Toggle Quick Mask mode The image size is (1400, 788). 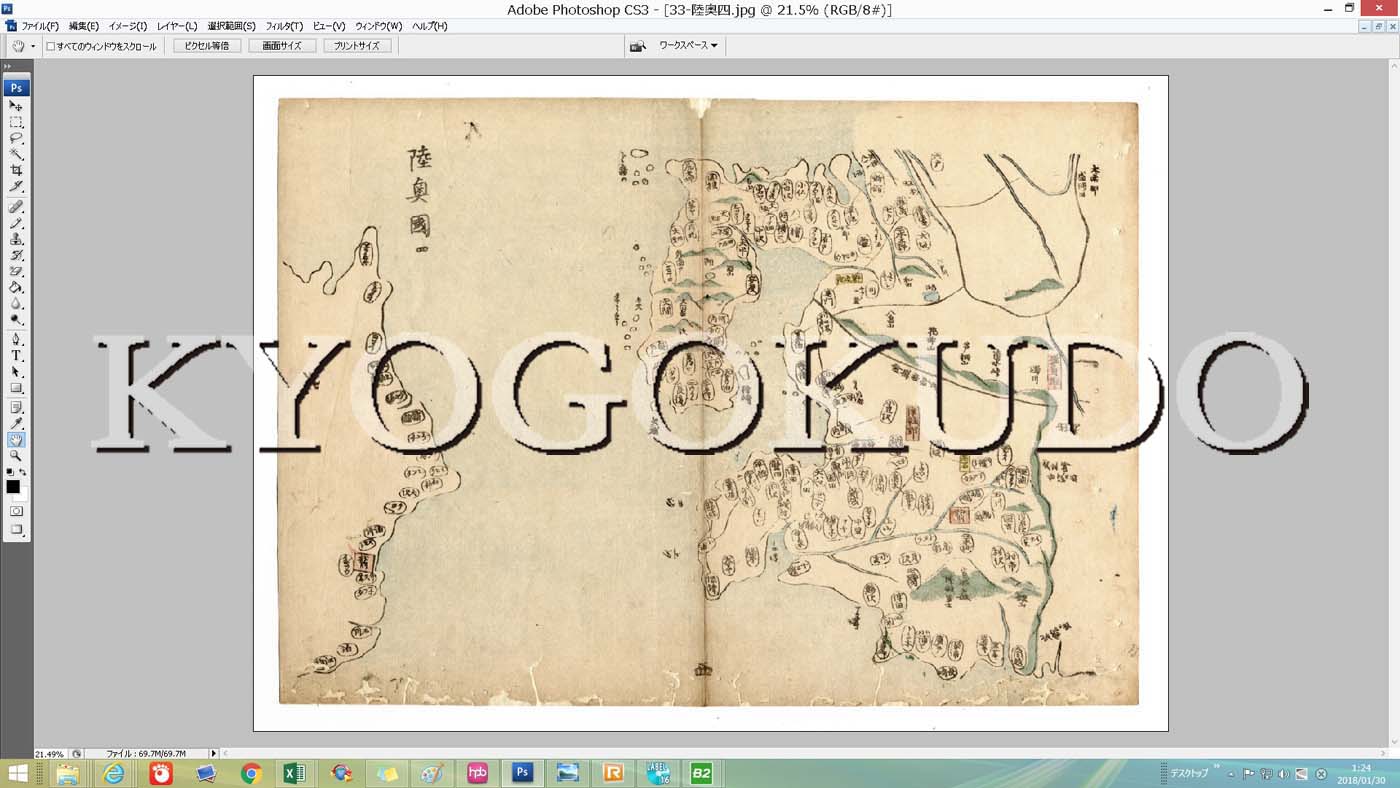(16, 511)
